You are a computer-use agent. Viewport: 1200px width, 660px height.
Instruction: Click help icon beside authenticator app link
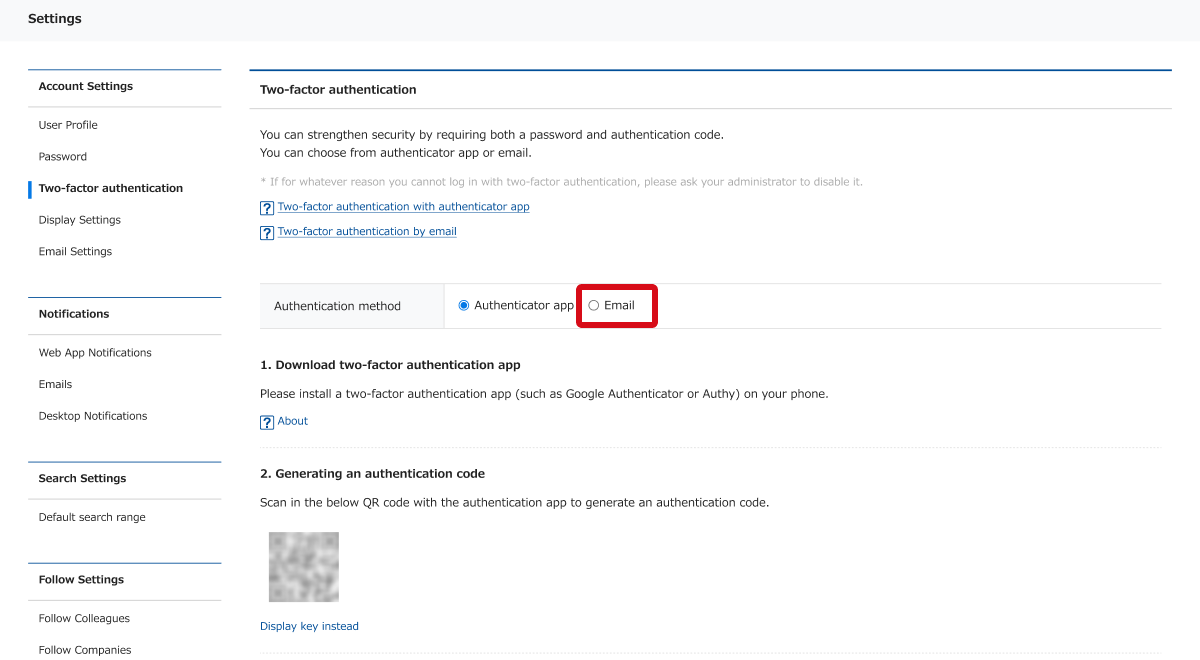coord(267,208)
